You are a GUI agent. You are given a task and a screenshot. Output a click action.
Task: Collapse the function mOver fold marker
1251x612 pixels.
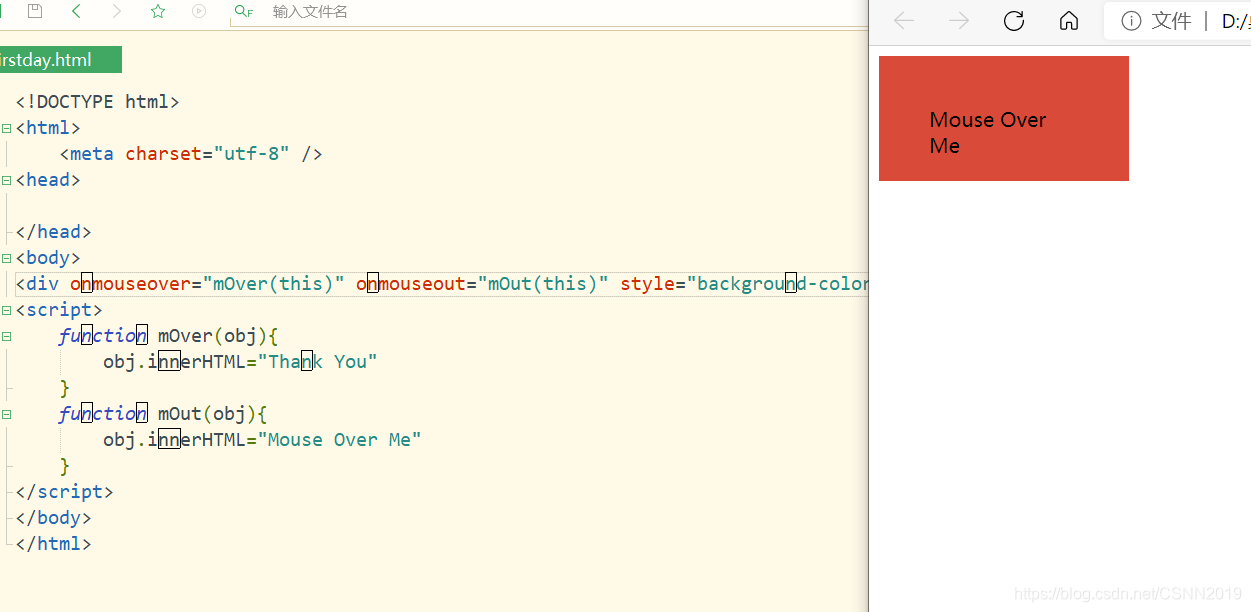click(7, 336)
